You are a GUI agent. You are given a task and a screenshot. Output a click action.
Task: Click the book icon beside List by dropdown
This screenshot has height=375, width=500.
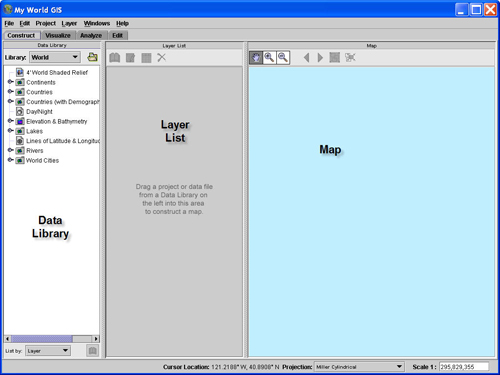pyautogui.click(x=93, y=351)
